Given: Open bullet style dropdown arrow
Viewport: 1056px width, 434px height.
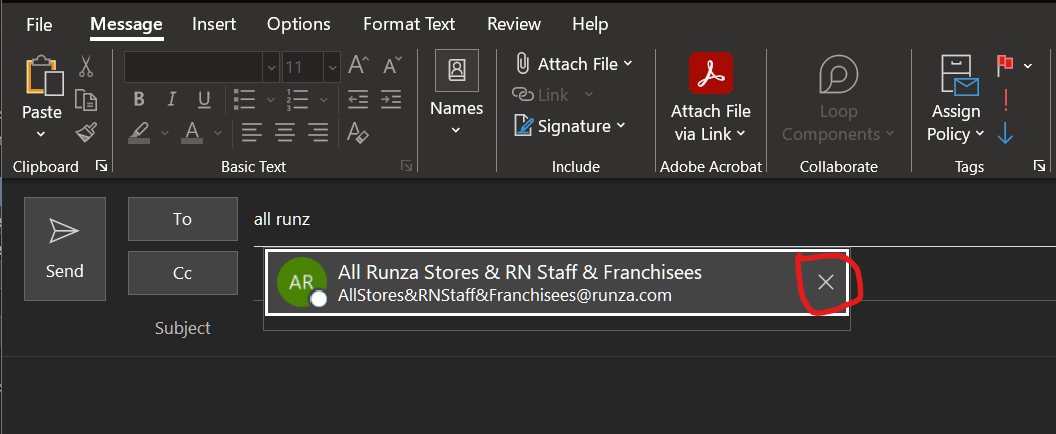Looking at the screenshot, I should [x=271, y=100].
